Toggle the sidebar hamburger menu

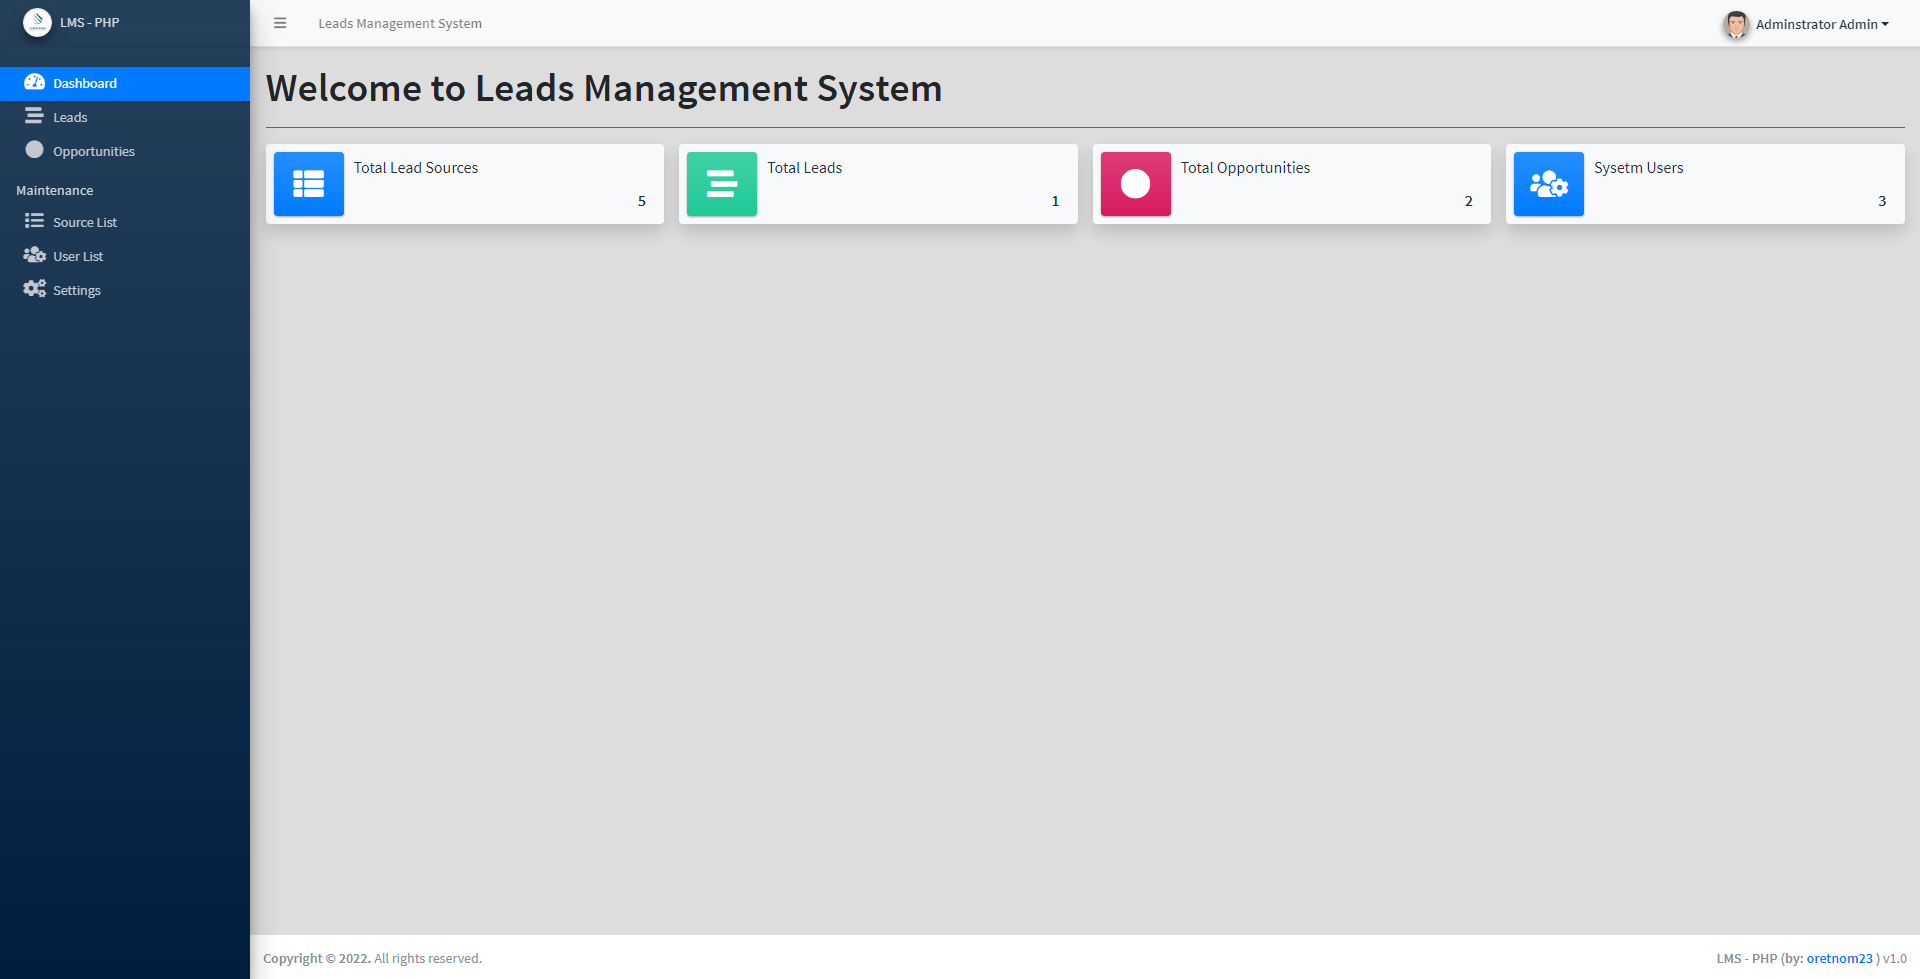coord(280,23)
